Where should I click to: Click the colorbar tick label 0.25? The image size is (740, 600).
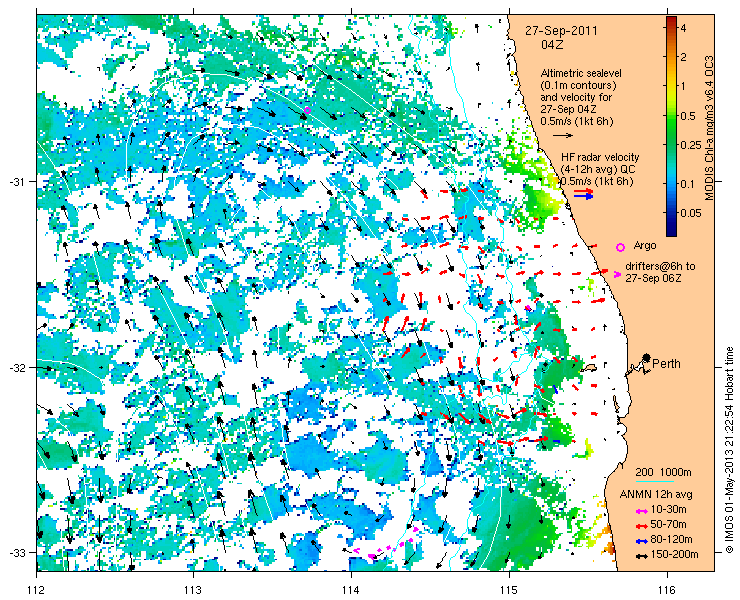(690, 144)
